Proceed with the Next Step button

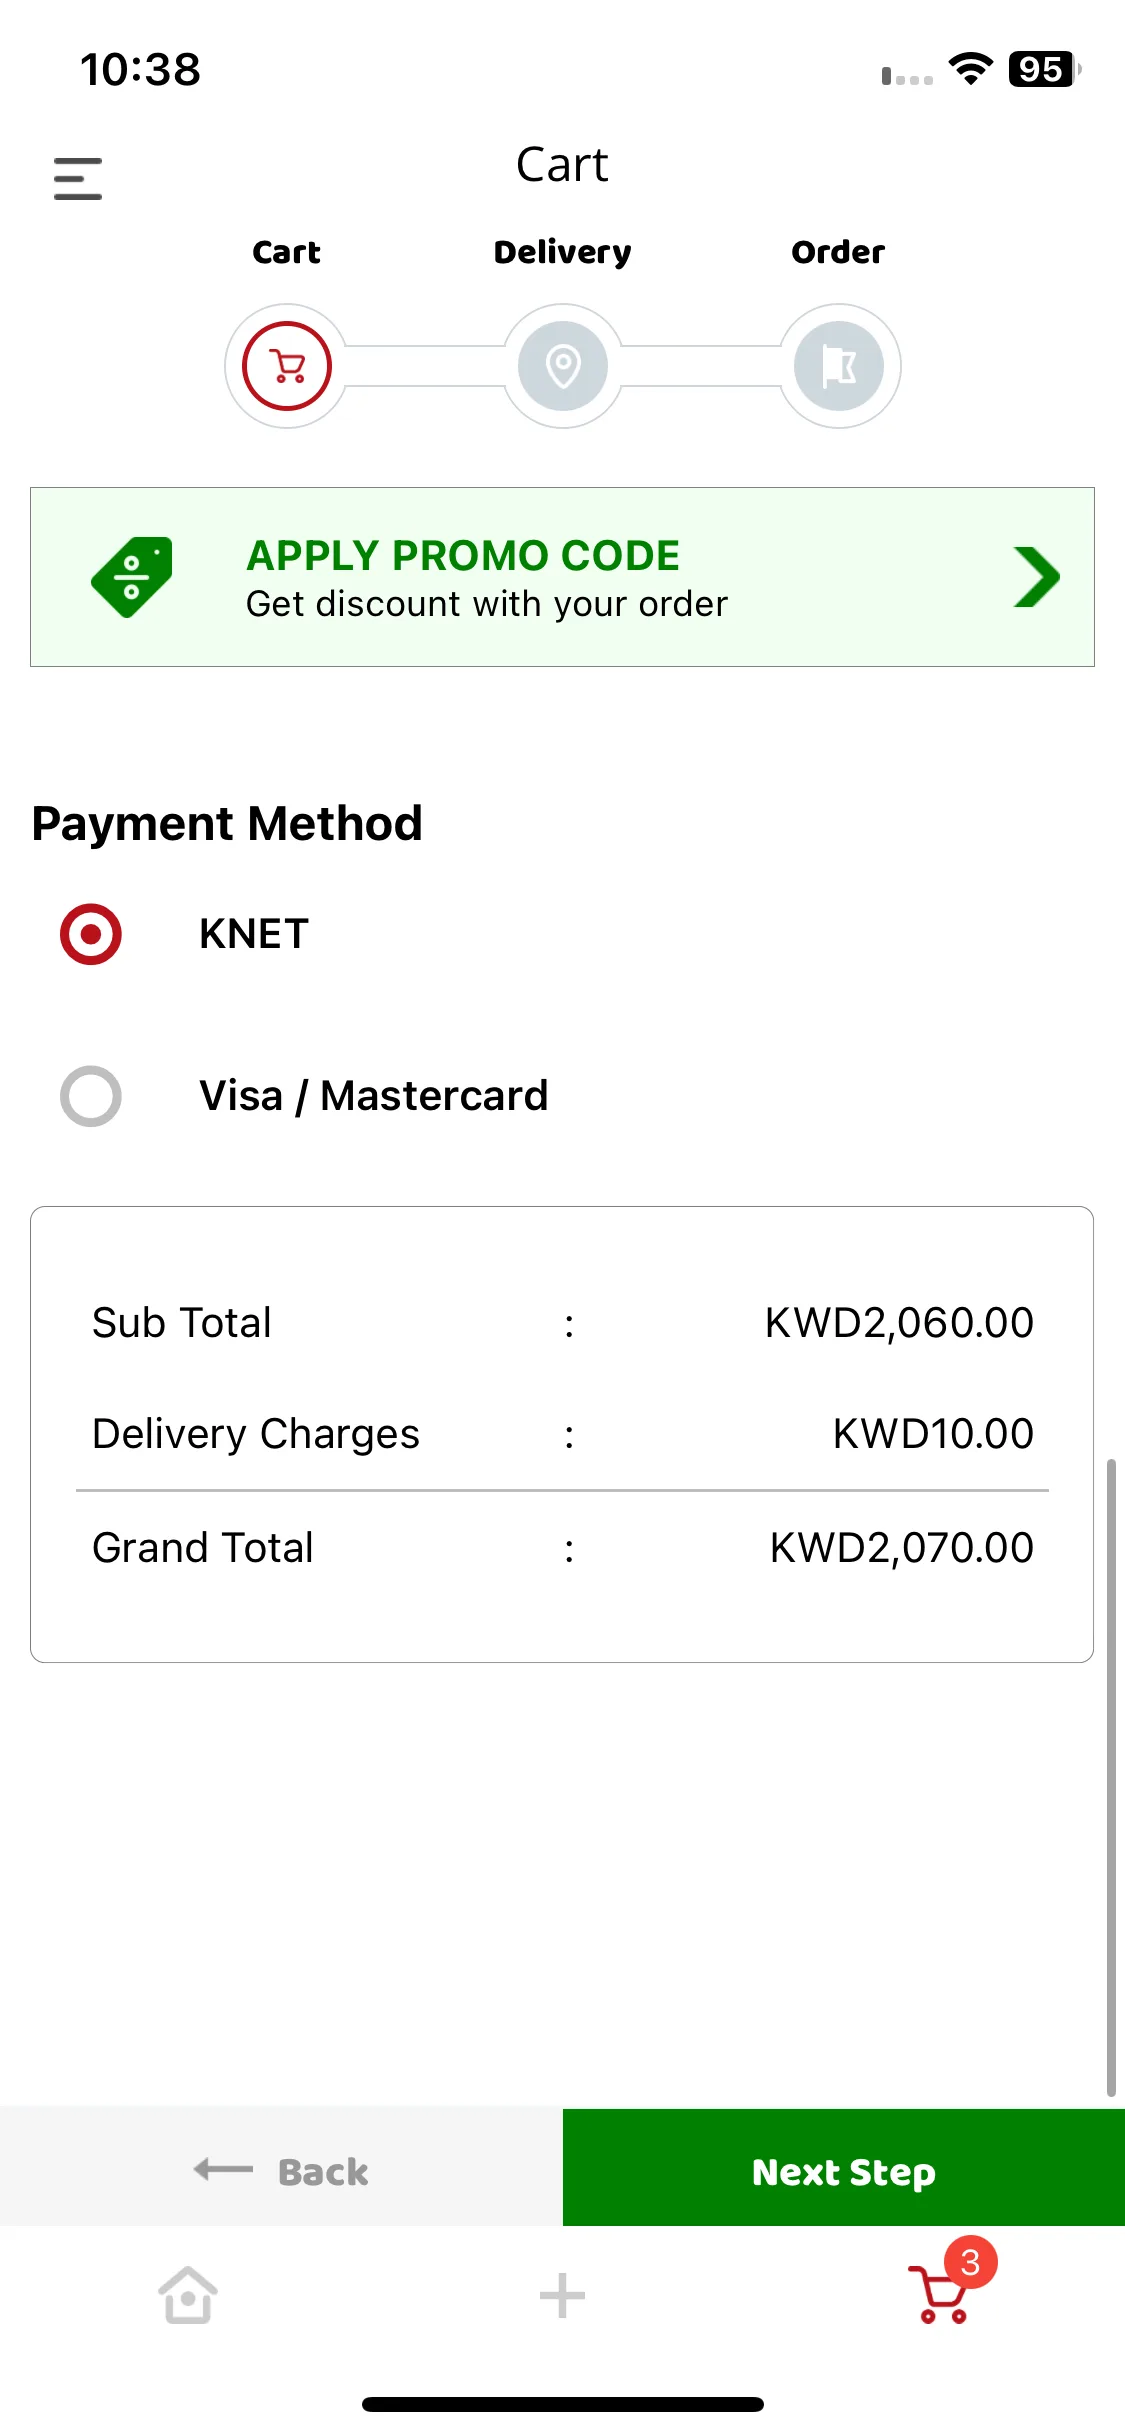click(x=844, y=2171)
